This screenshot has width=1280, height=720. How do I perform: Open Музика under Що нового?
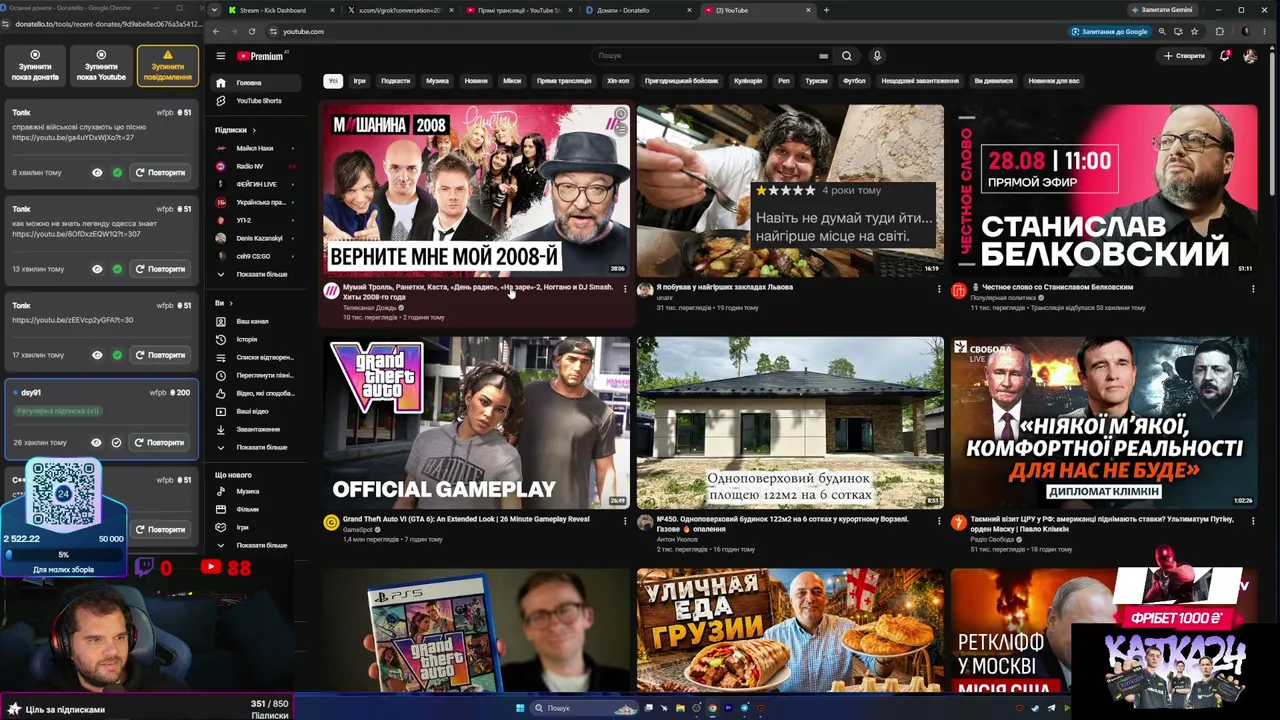255,491
